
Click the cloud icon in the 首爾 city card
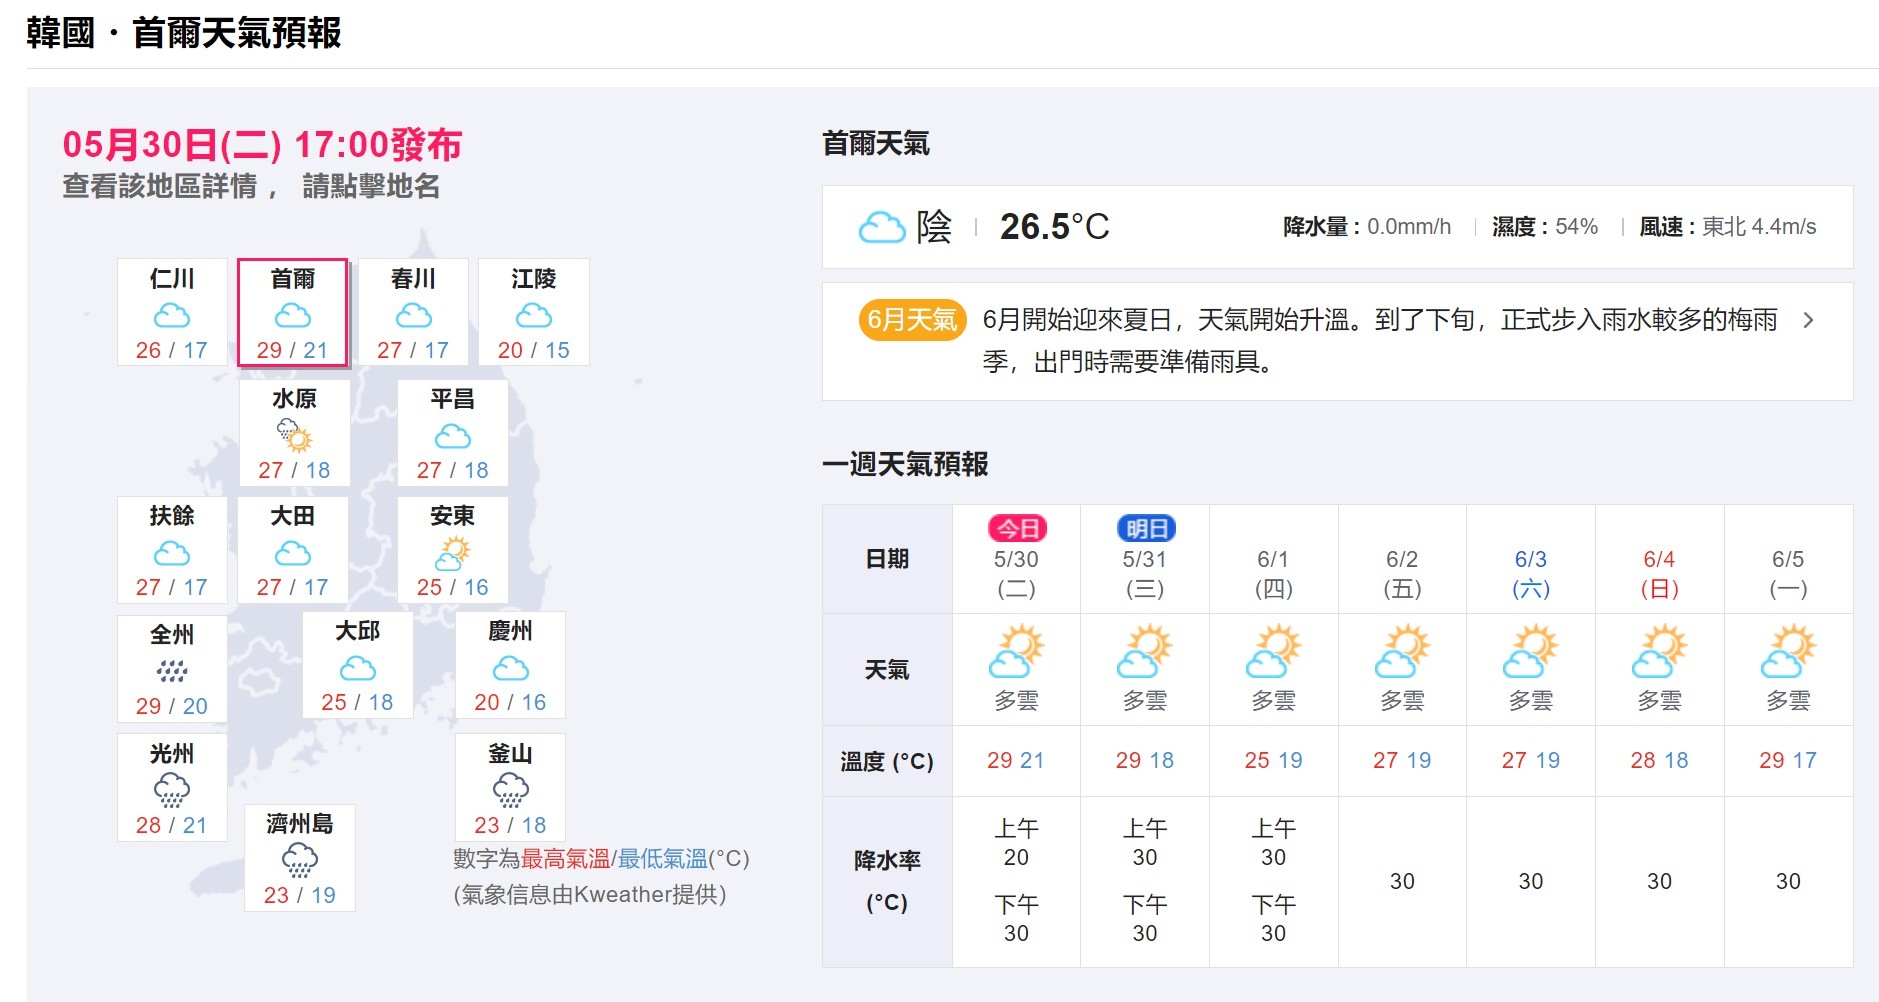(293, 316)
